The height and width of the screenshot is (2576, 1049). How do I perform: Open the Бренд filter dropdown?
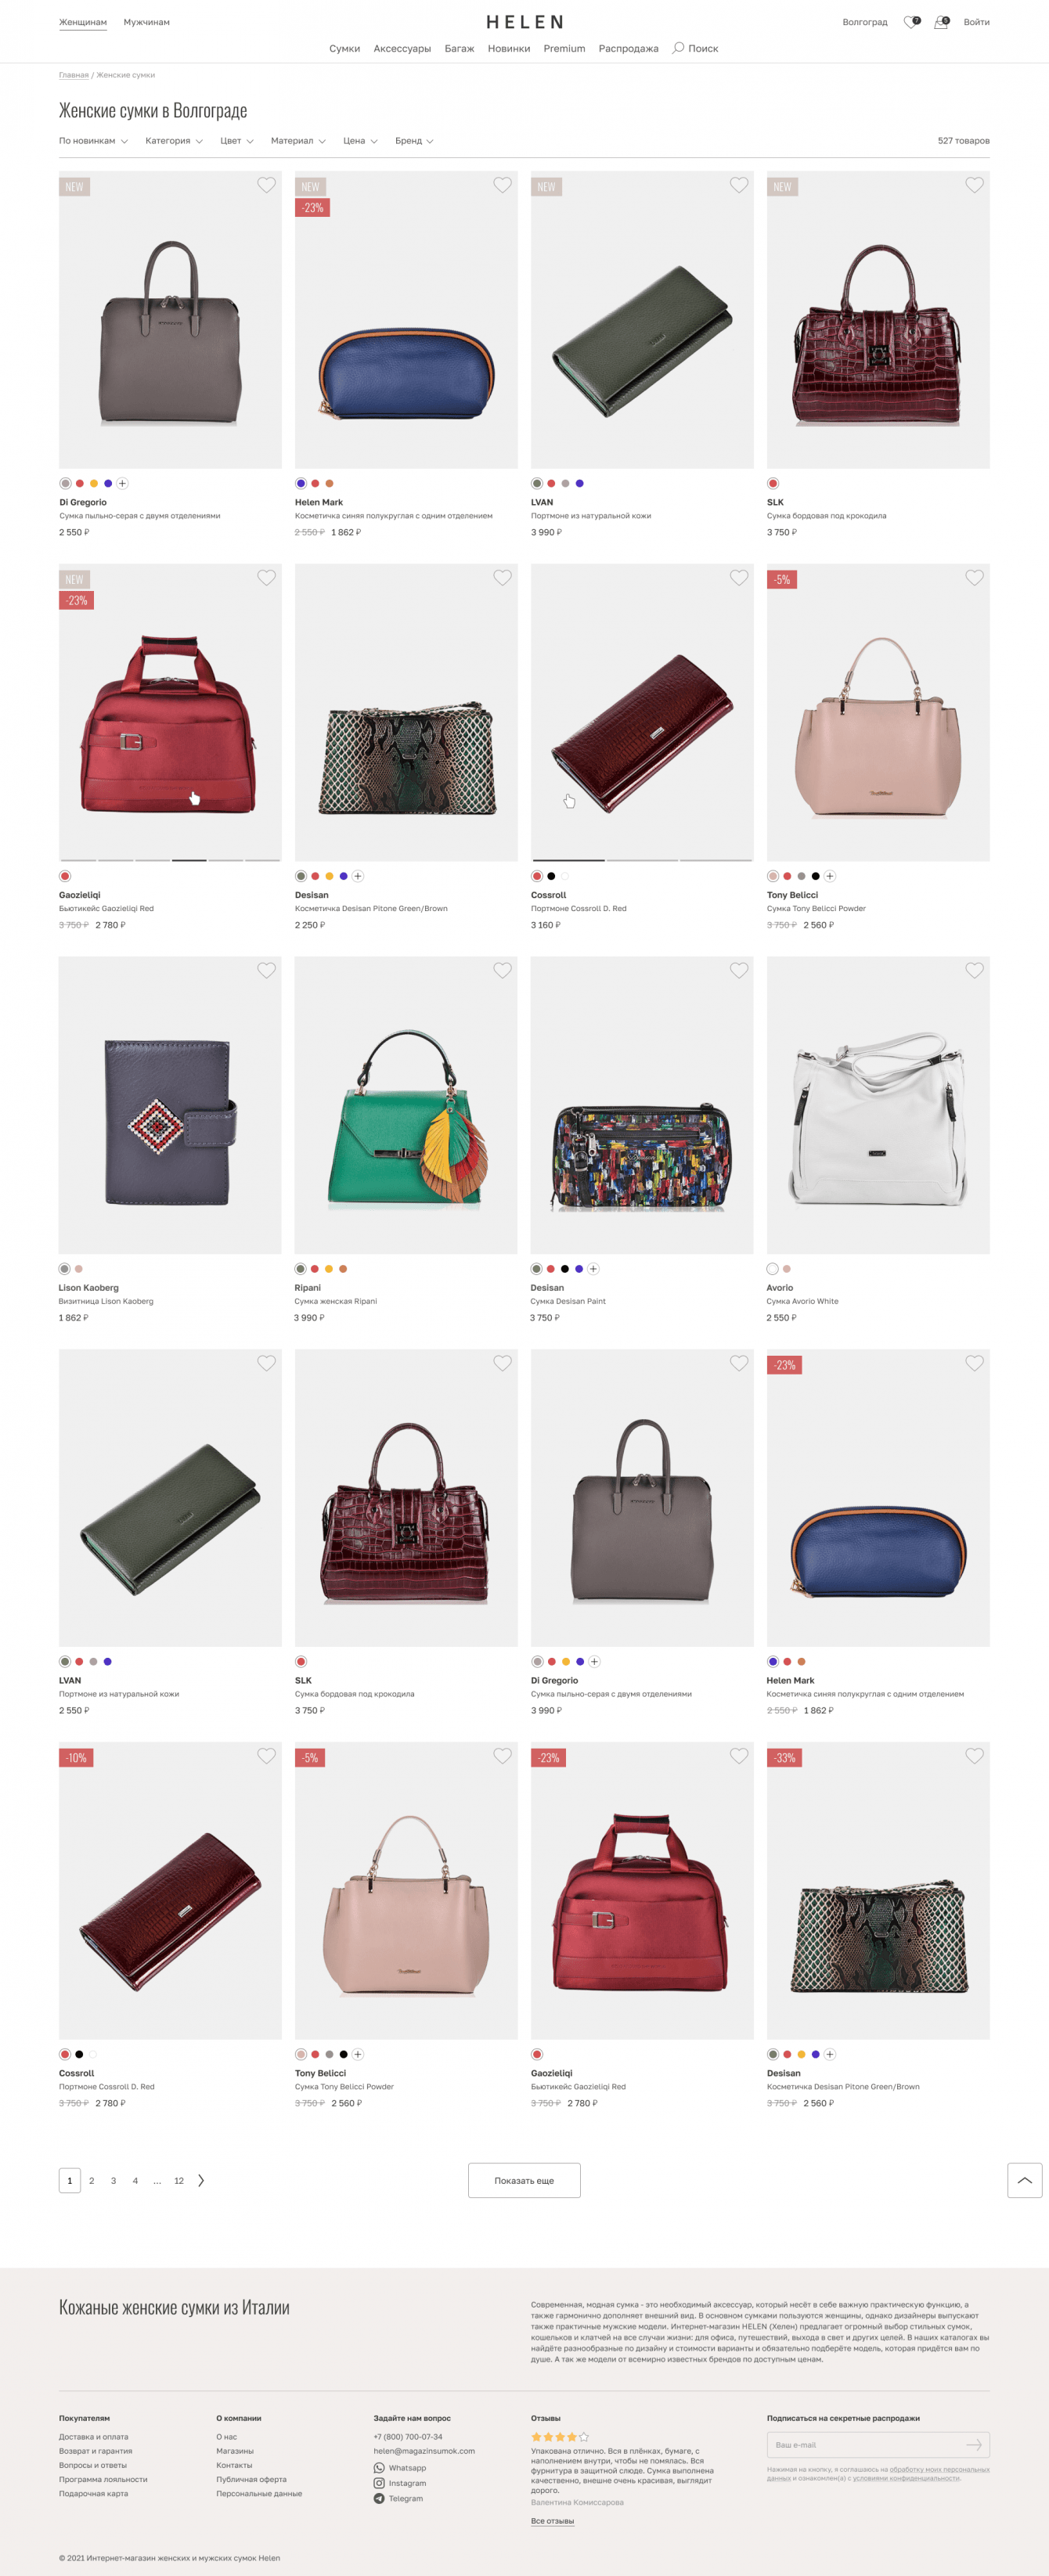[414, 141]
